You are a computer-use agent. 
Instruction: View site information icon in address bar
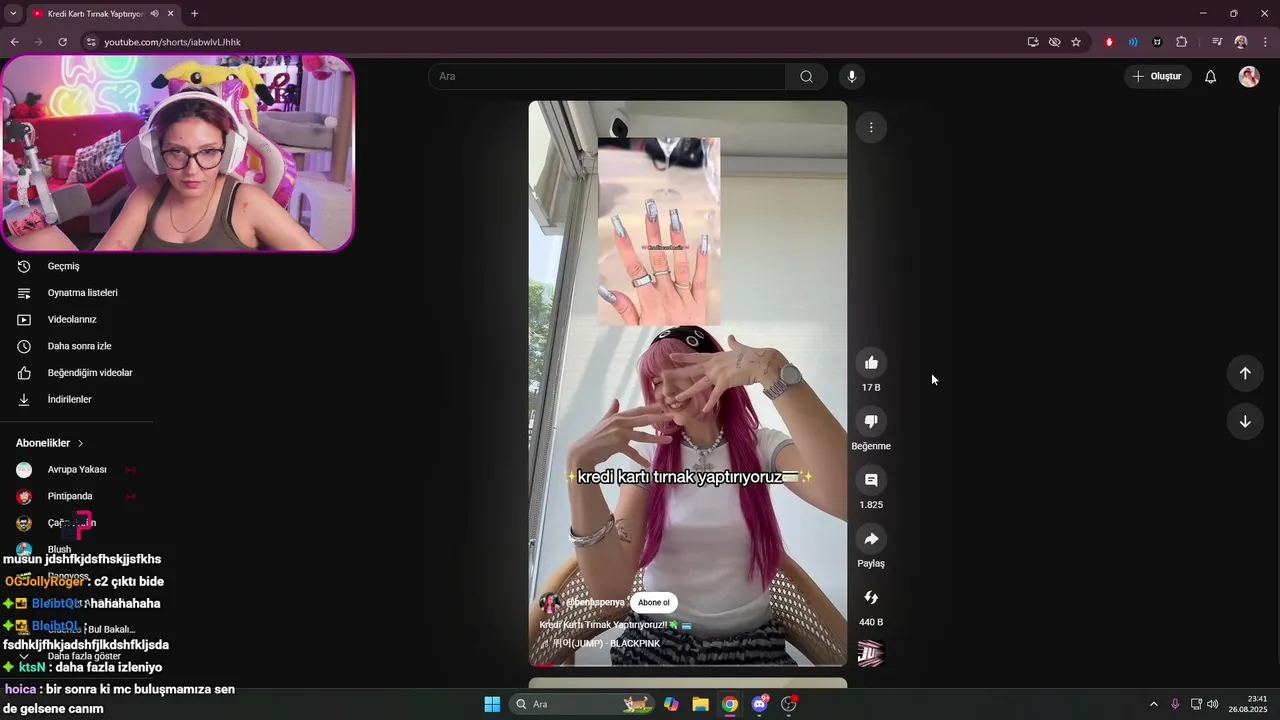click(x=91, y=42)
